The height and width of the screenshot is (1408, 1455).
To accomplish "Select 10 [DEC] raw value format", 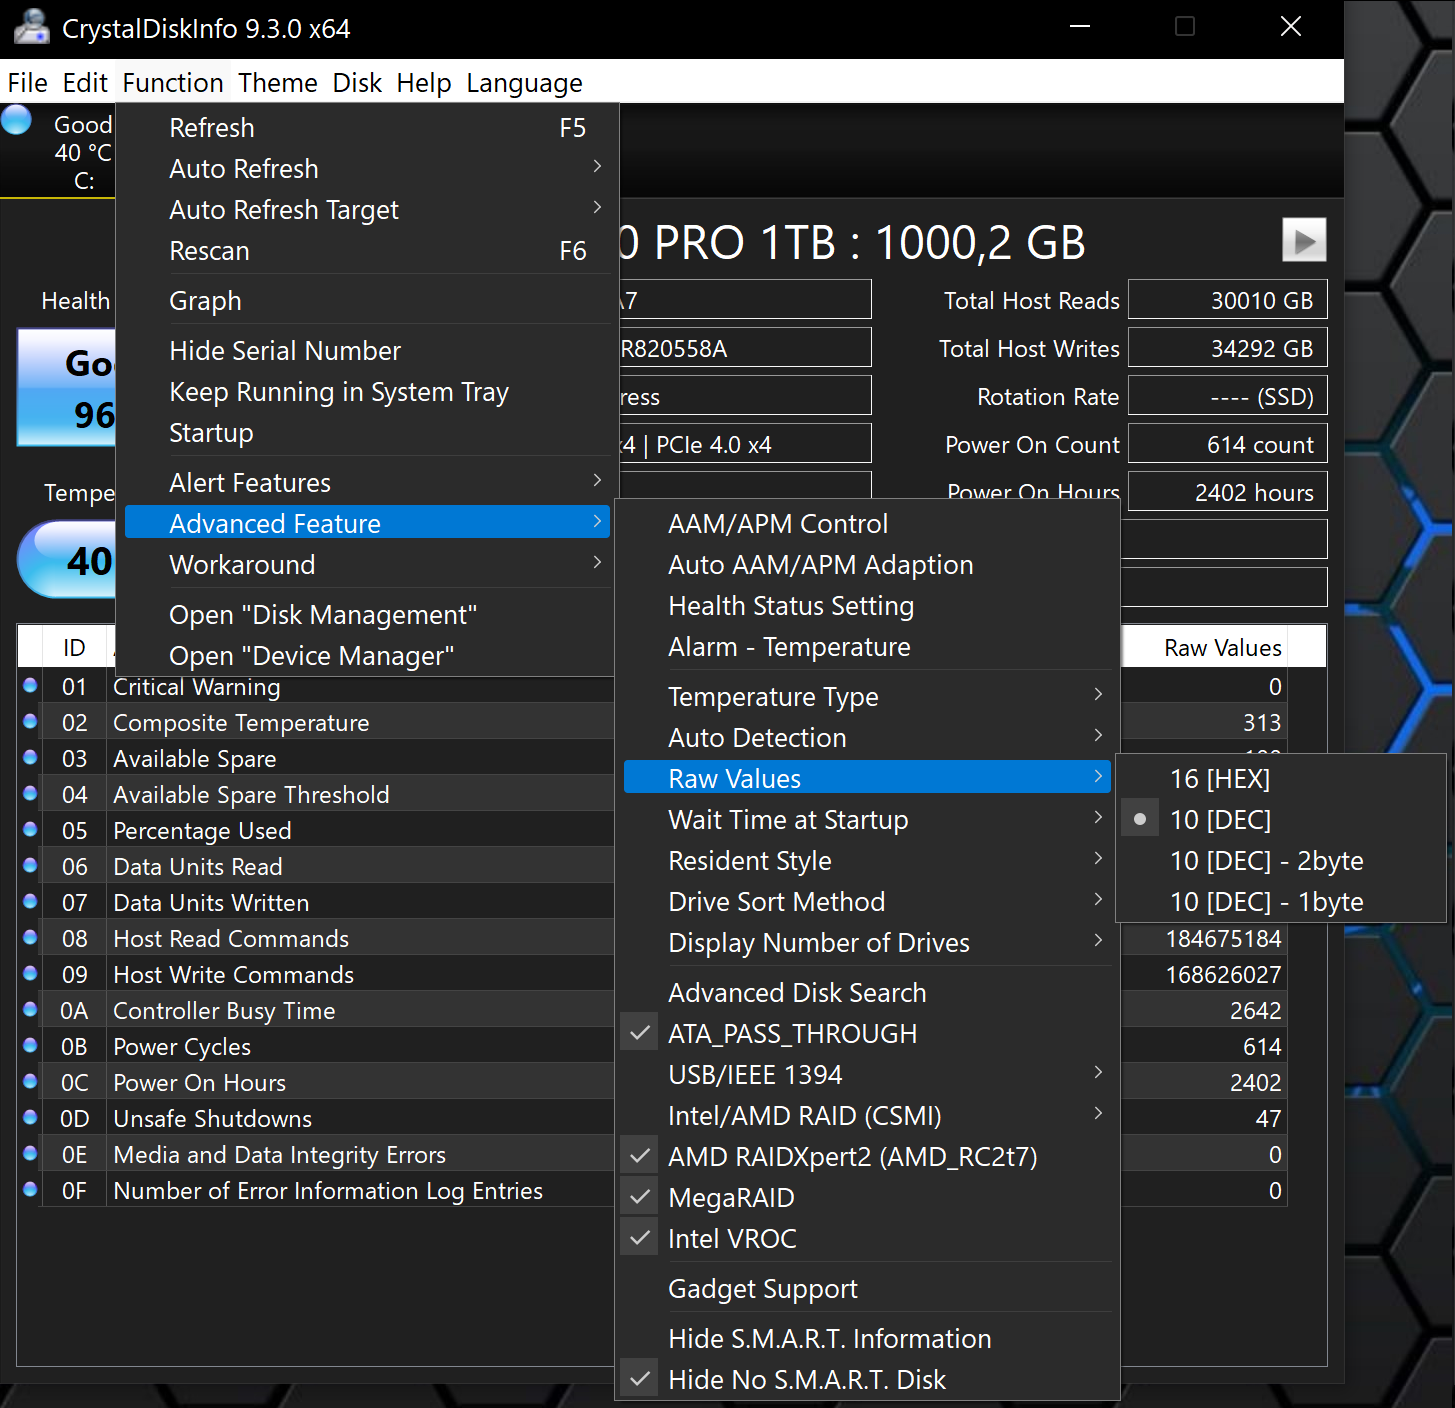I will point(1280,819).
